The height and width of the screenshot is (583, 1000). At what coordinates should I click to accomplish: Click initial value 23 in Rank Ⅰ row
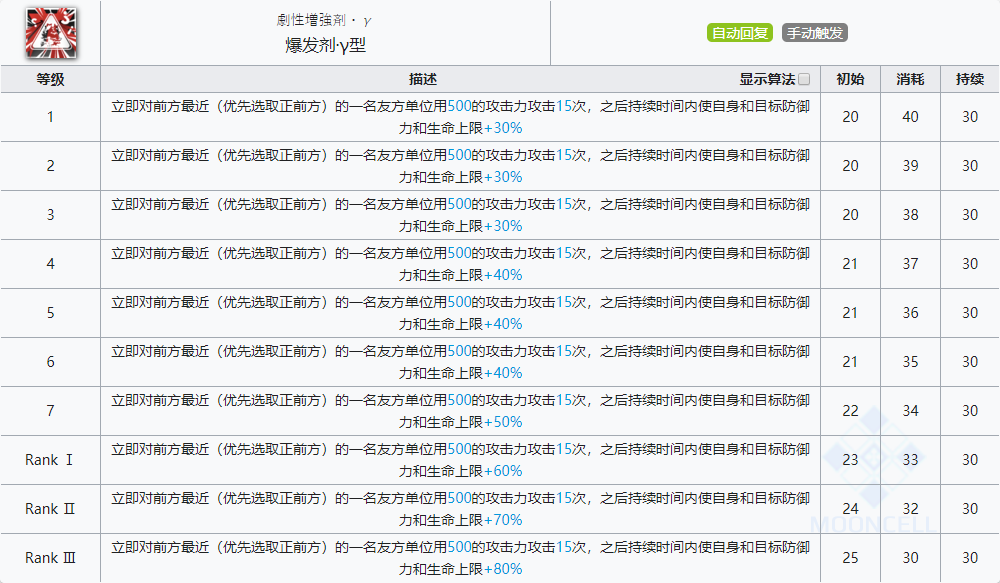850,460
